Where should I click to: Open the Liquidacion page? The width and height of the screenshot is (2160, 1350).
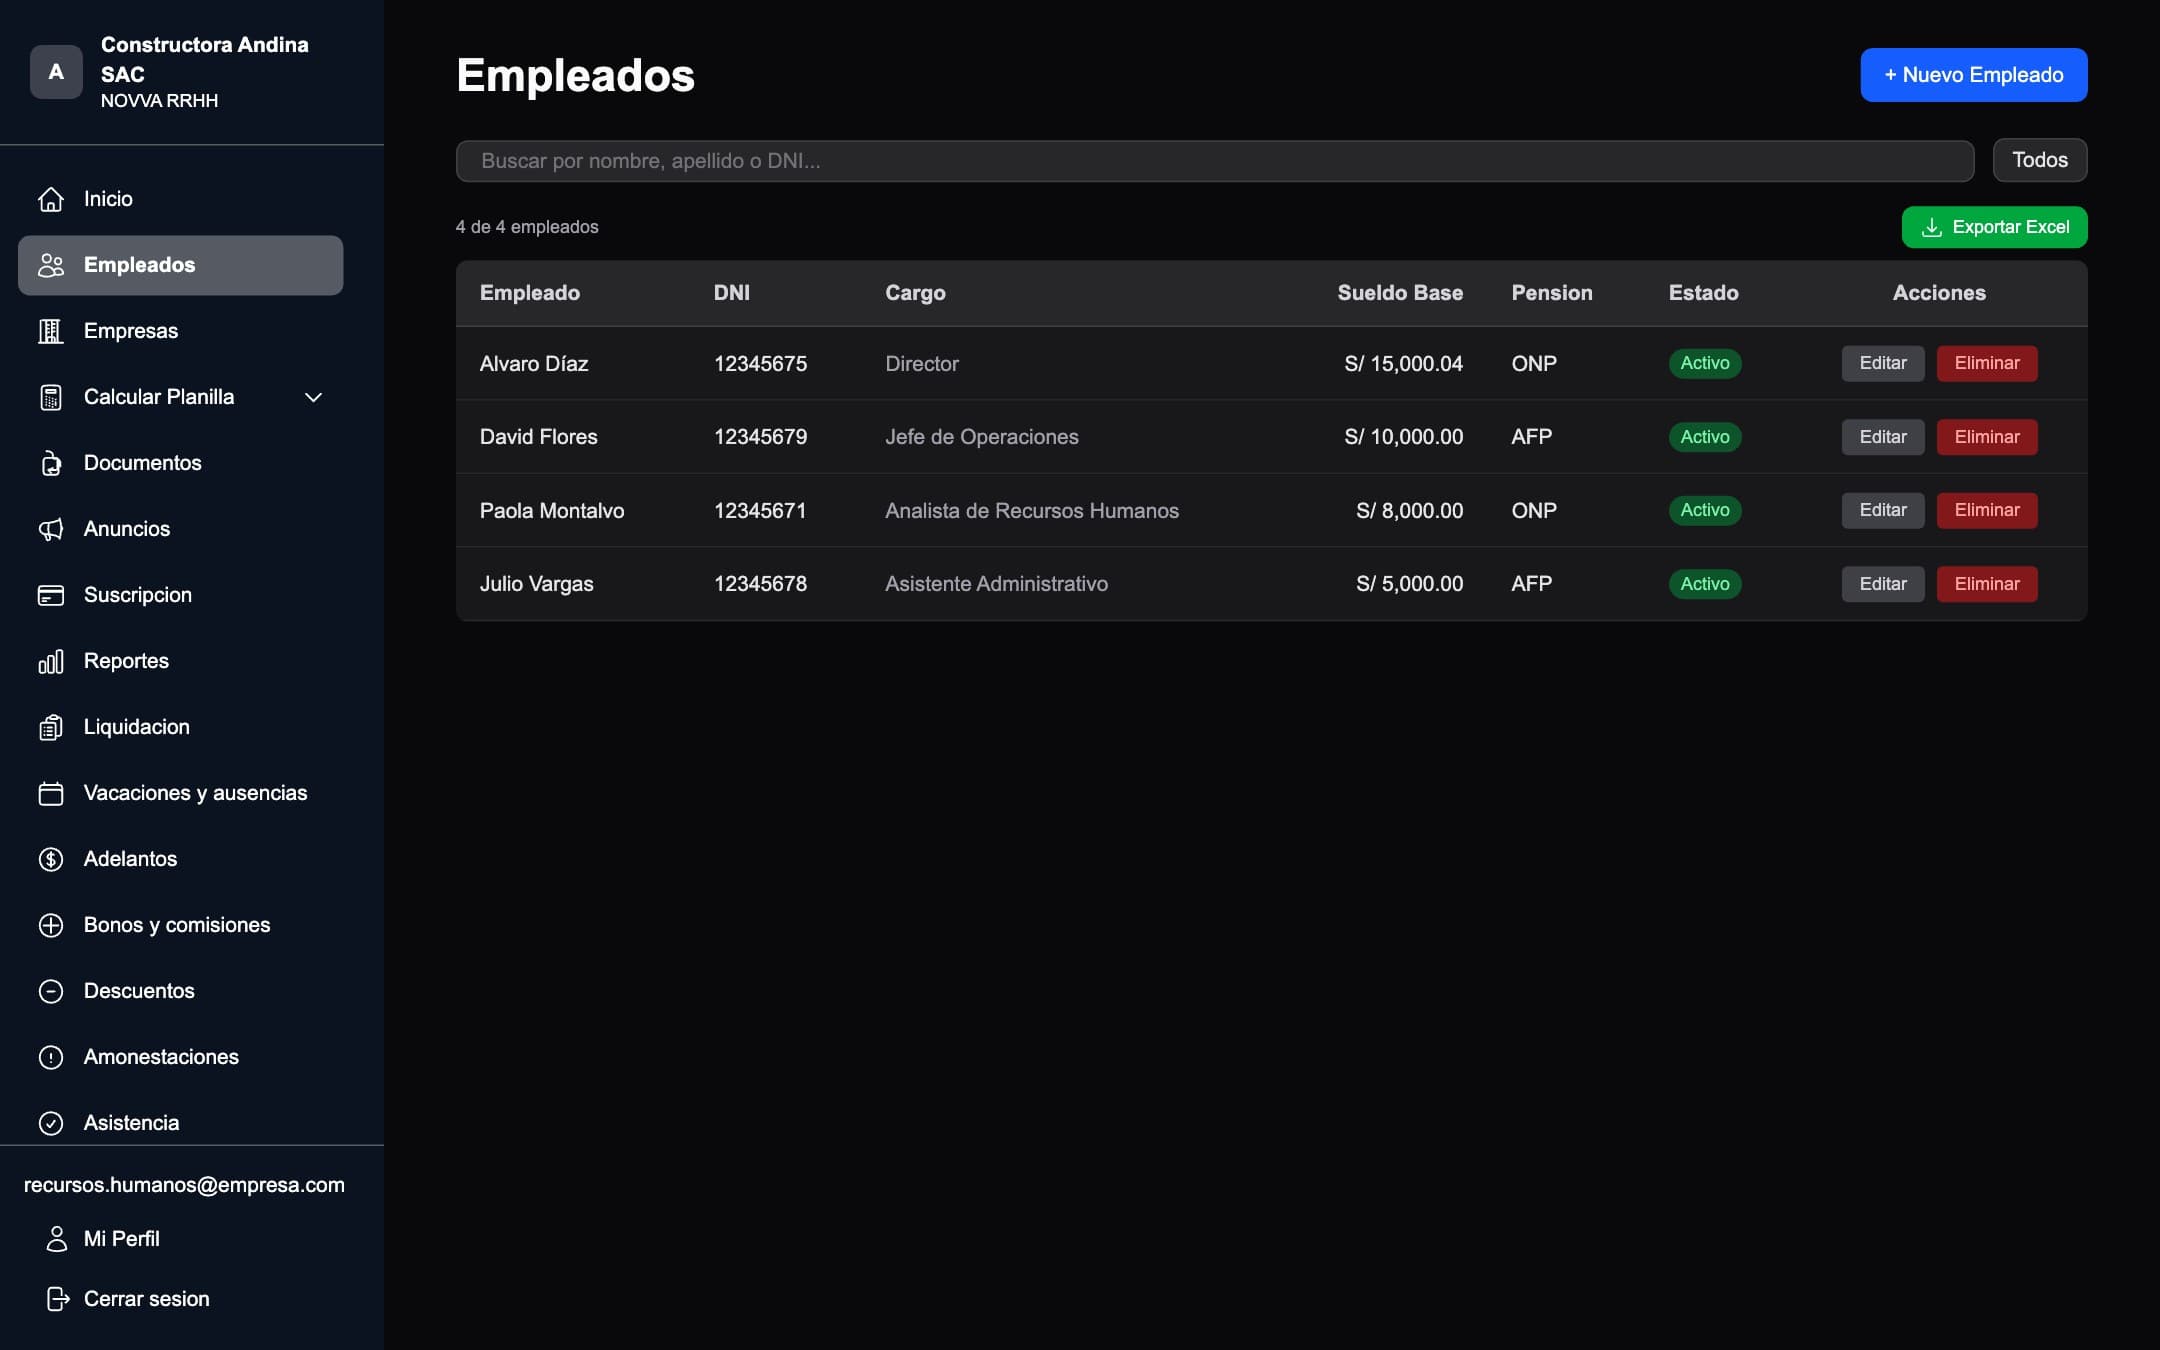(180, 727)
